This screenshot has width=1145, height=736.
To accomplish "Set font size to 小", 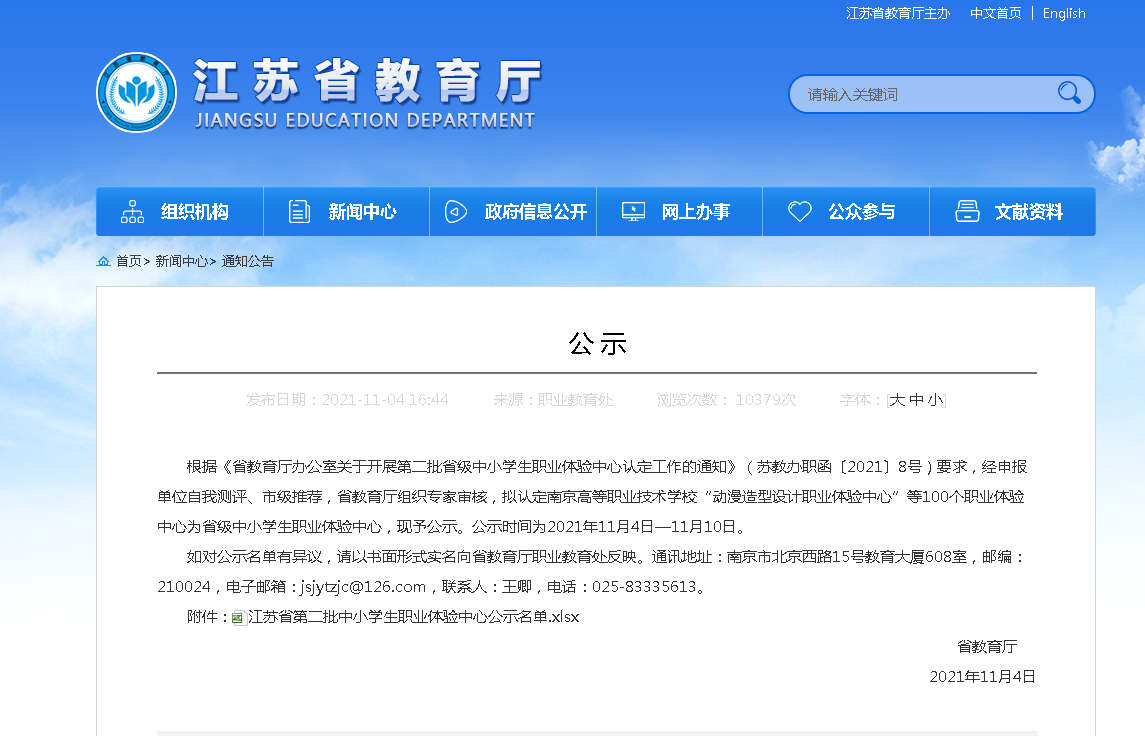I will pos(935,400).
